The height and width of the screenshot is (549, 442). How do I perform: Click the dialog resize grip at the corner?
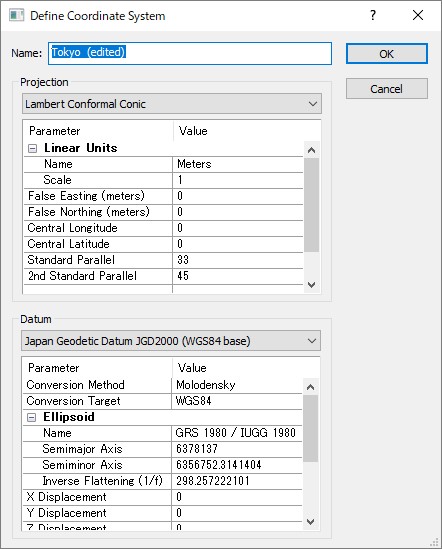point(435,542)
